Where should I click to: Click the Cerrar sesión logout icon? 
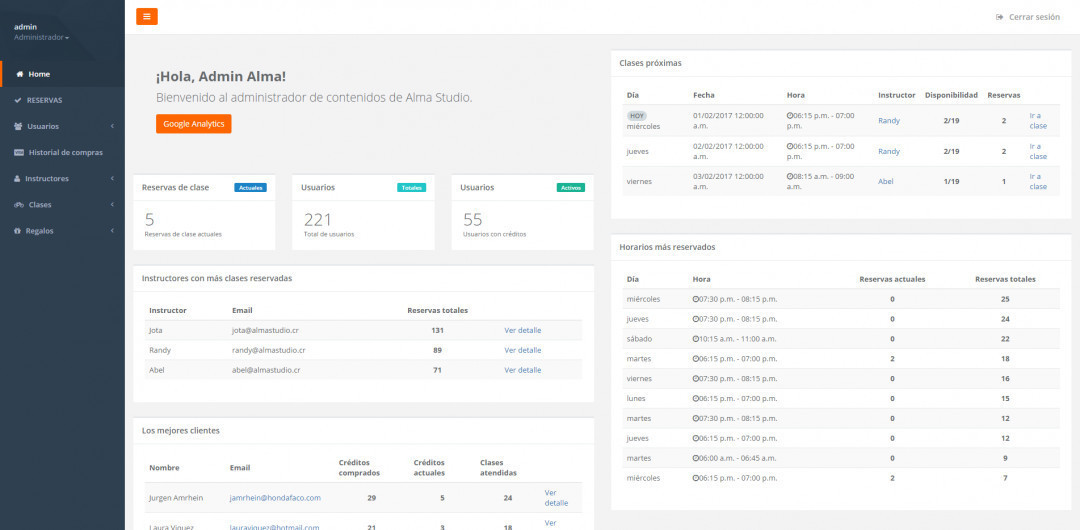999,17
